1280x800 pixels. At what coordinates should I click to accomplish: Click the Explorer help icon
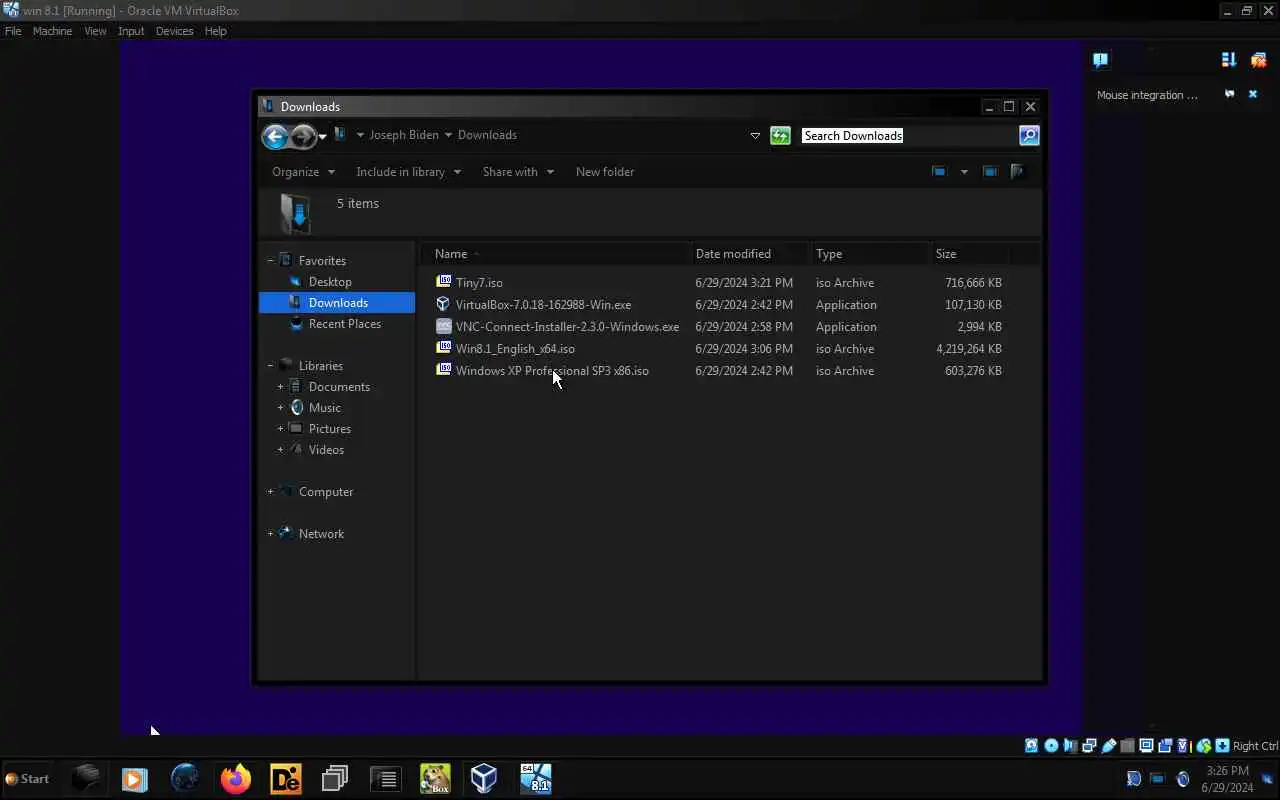coord(1018,172)
